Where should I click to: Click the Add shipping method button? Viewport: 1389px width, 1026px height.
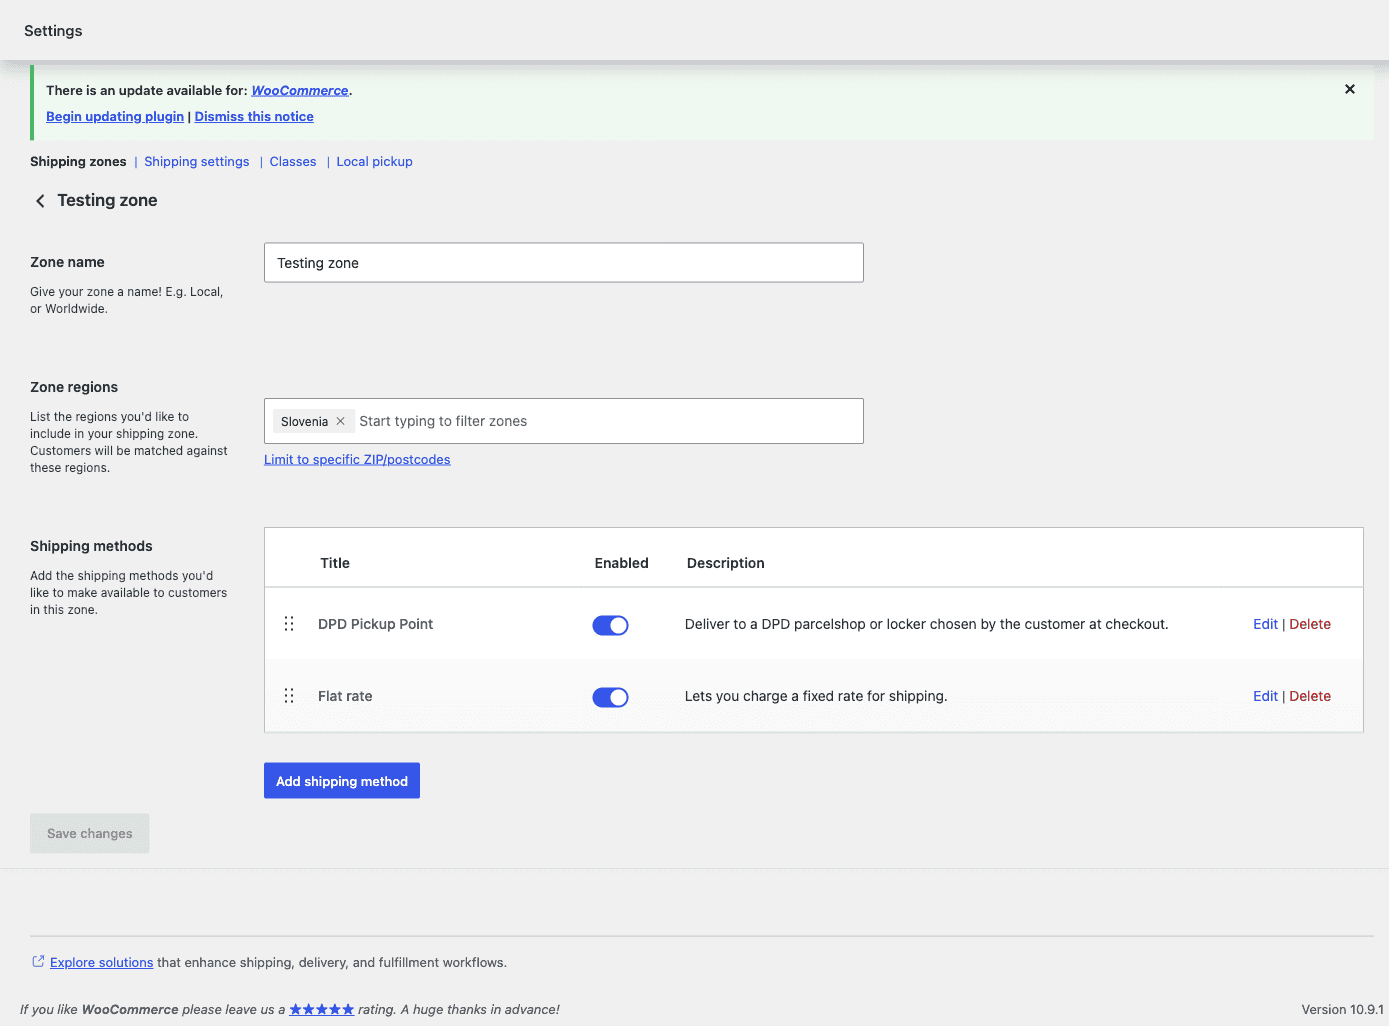(x=342, y=781)
